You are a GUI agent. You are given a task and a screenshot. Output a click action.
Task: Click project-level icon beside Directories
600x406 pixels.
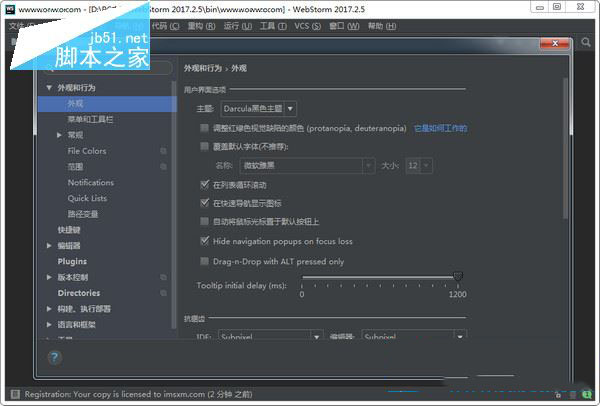coord(163,293)
